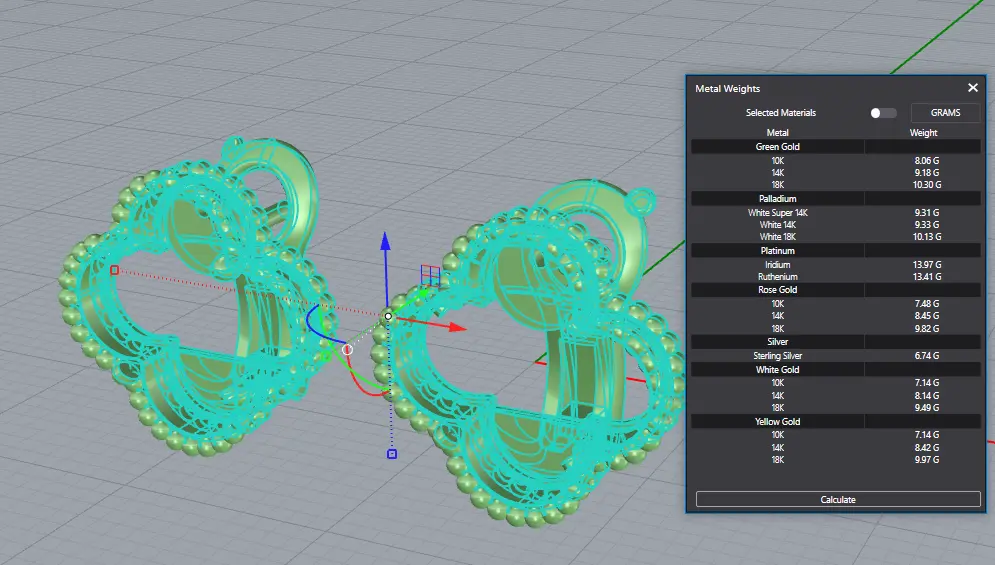Click the red X-axis gumball arrow
The width and height of the screenshot is (995, 565).
pos(457,326)
